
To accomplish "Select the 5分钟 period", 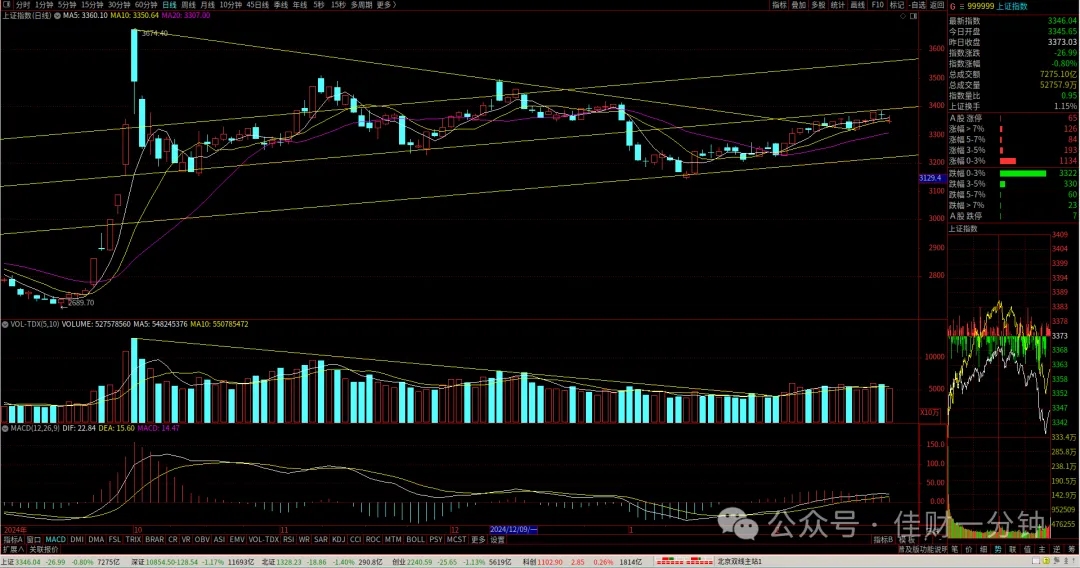I will click(x=67, y=5).
